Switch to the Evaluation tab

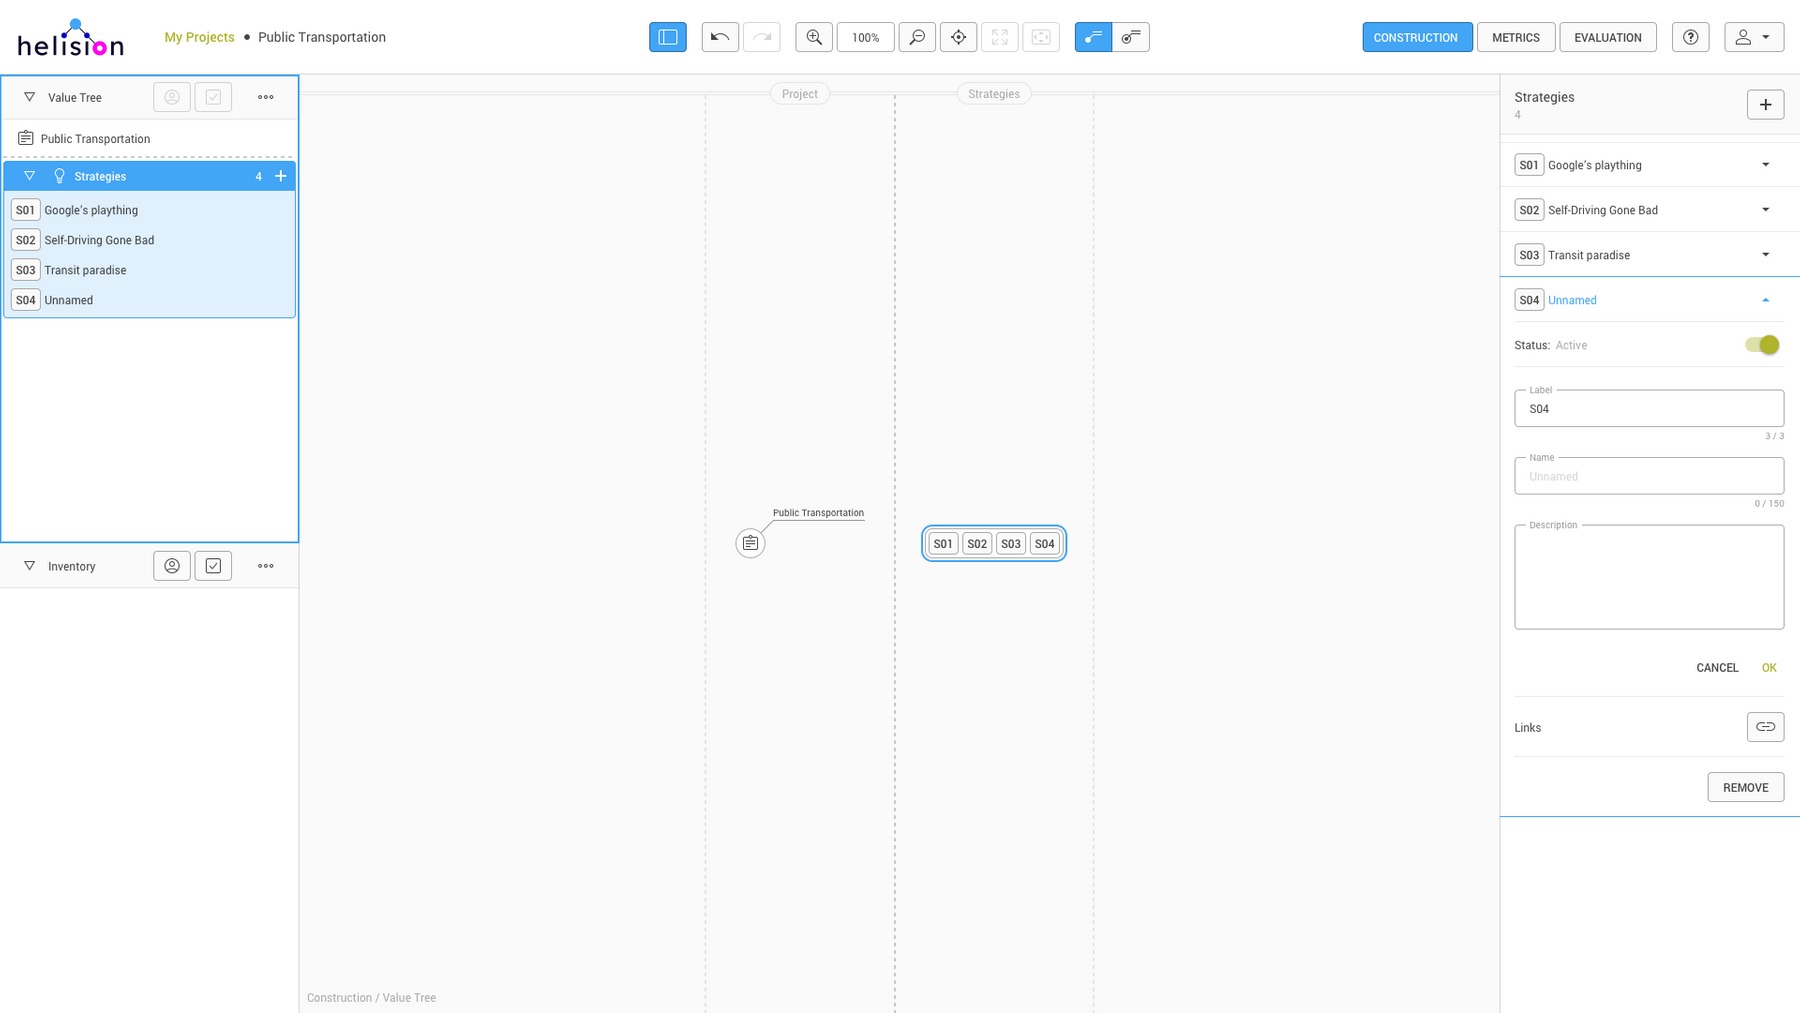[1607, 37]
